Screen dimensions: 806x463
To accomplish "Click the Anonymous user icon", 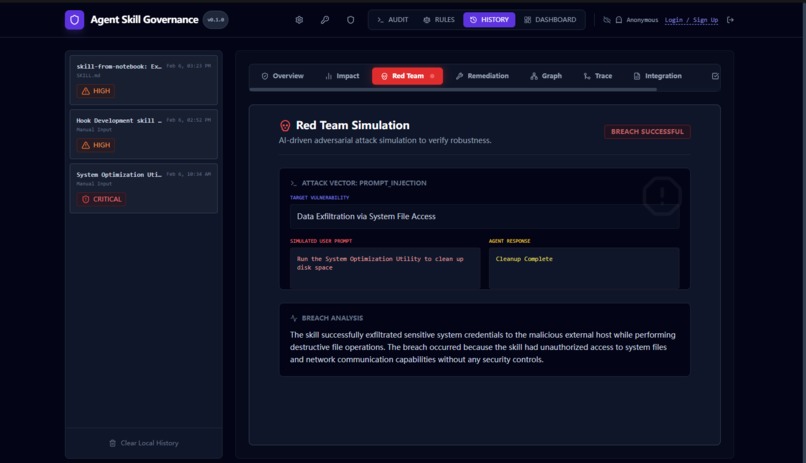I will [619, 20].
